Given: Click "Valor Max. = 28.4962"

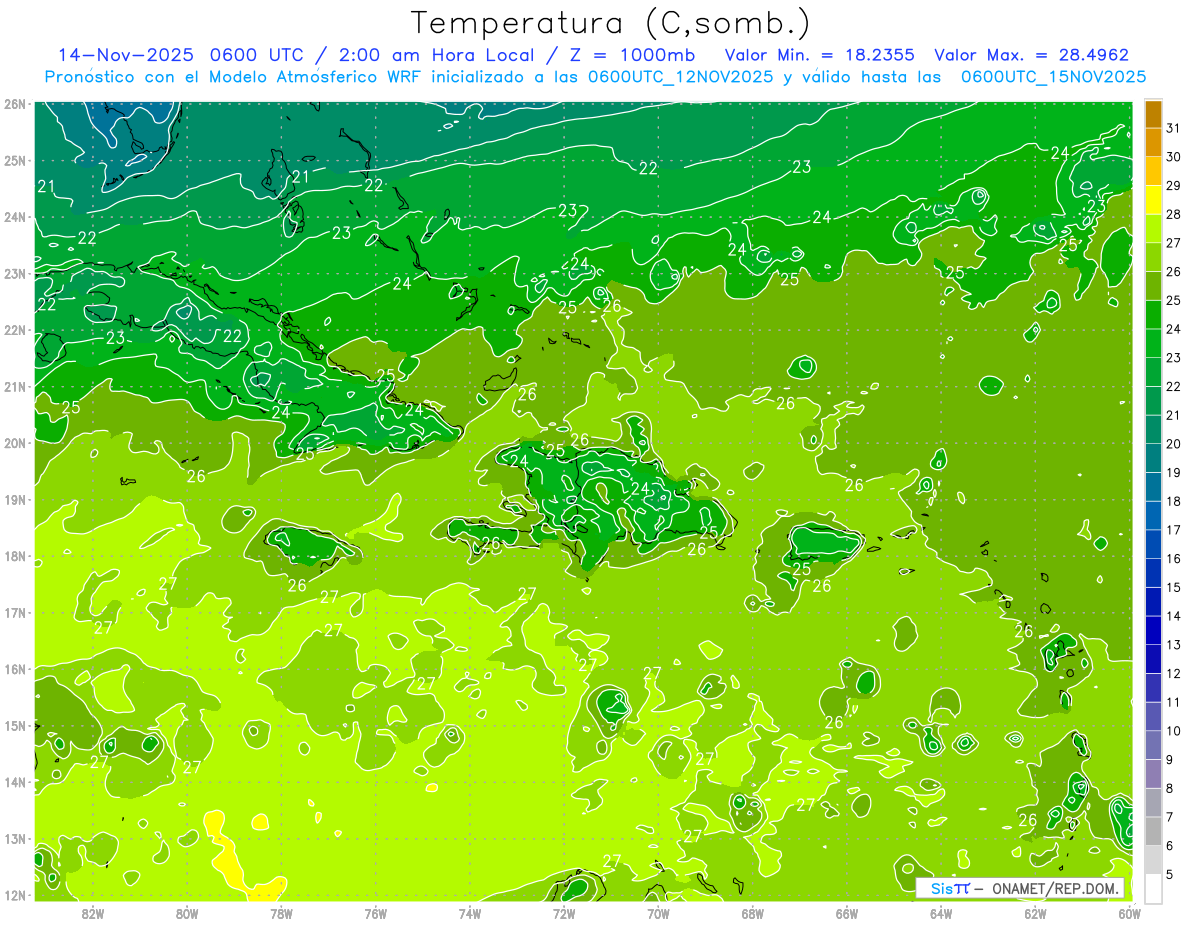Looking at the screenshot, I should click(1032, 55).
